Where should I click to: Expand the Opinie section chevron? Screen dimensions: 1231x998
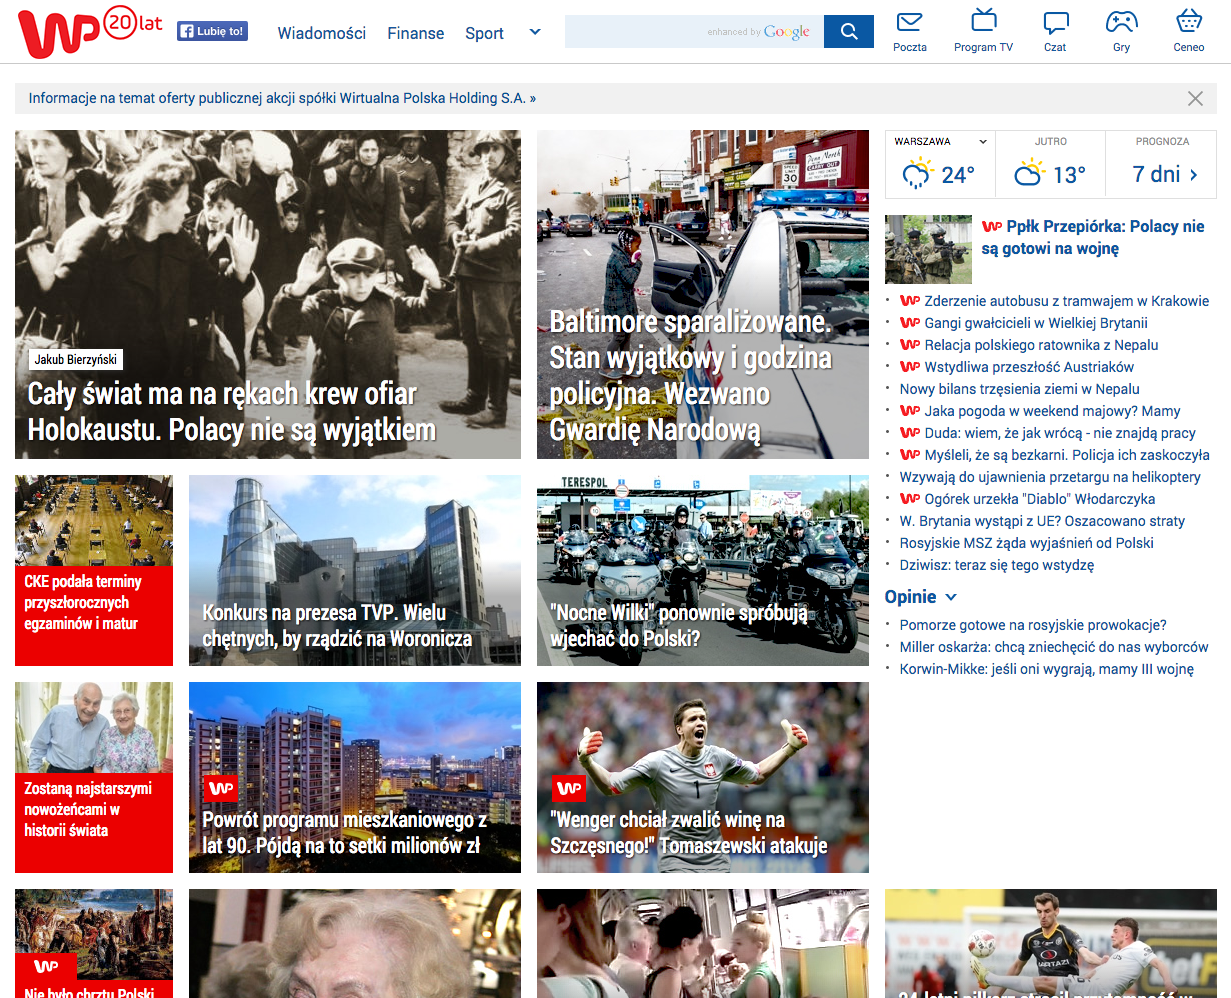pos(951,597)
